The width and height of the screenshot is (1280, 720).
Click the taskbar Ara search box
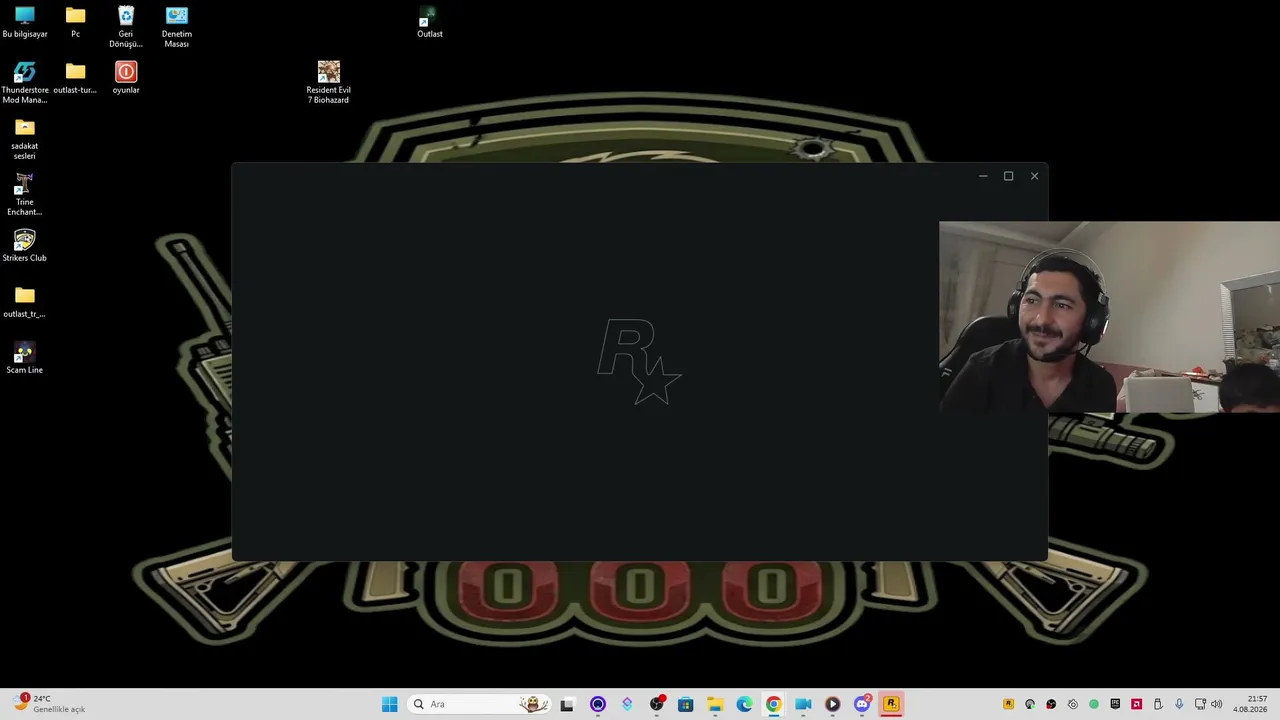[x=480, y=704]
